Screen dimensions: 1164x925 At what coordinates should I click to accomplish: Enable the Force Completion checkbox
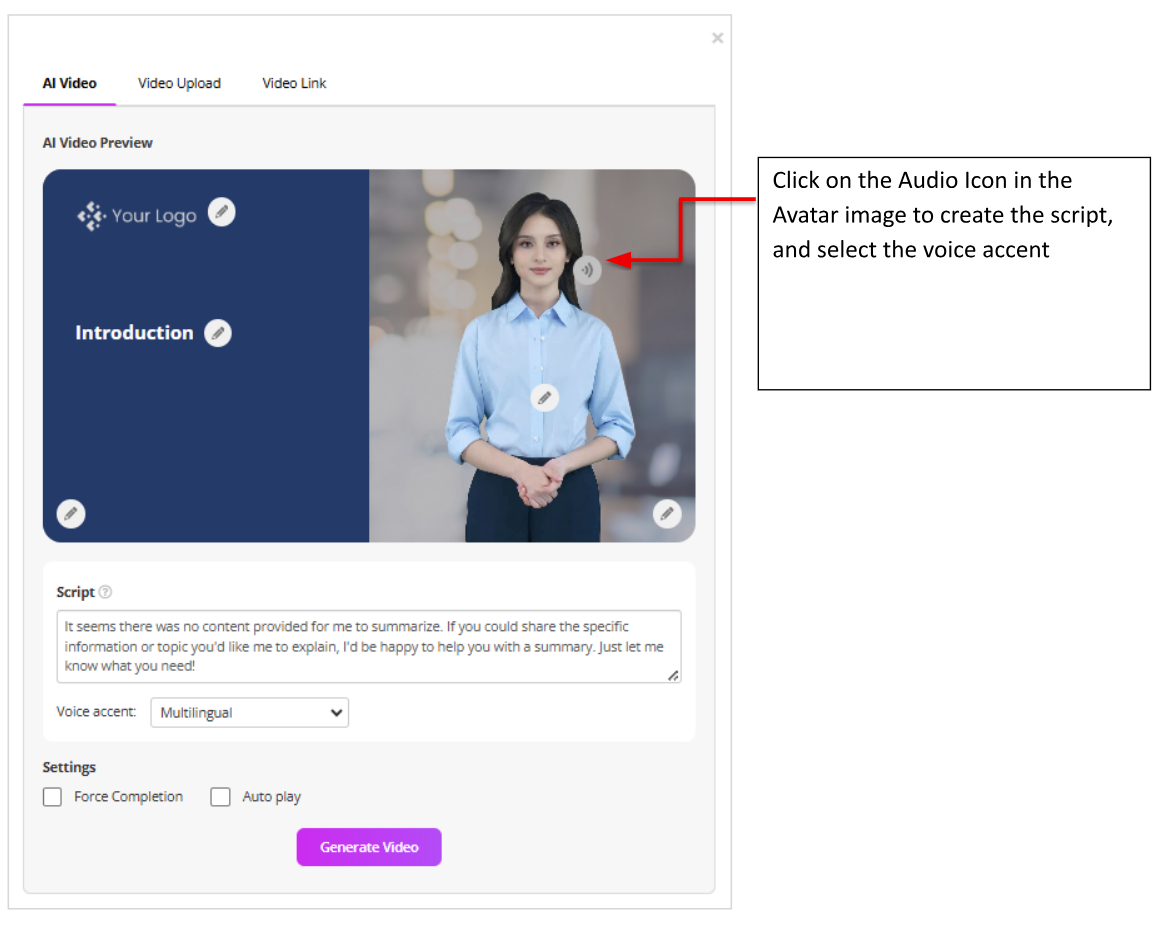pyautogui.click(x=52, y=797)
